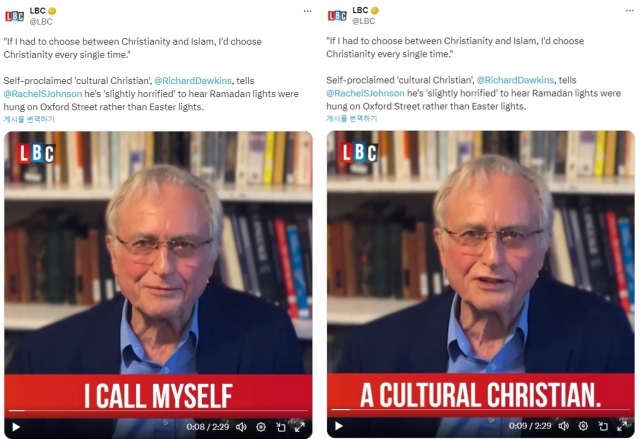Play the right video
This screenshot has width=640, height=439.
click(338, 426)
